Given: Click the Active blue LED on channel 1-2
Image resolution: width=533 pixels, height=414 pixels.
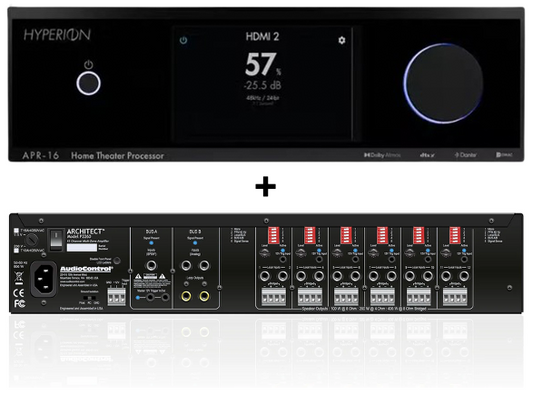Looking at the screenshot, I should tap(283, 251).
